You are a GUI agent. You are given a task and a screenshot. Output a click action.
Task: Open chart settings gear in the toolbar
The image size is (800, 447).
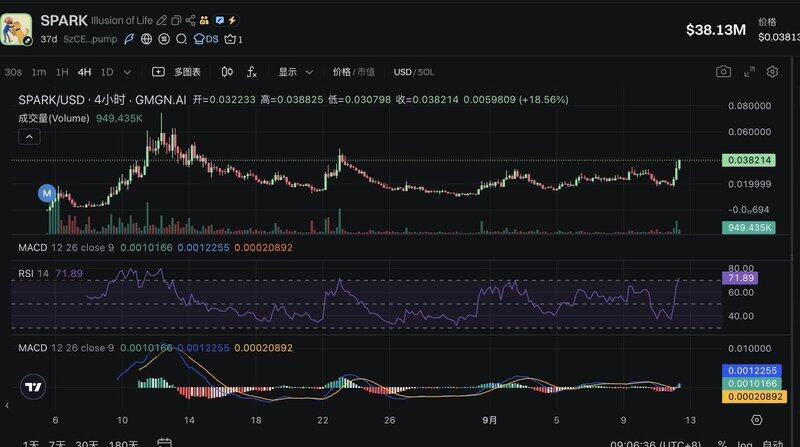pos(772,72)
